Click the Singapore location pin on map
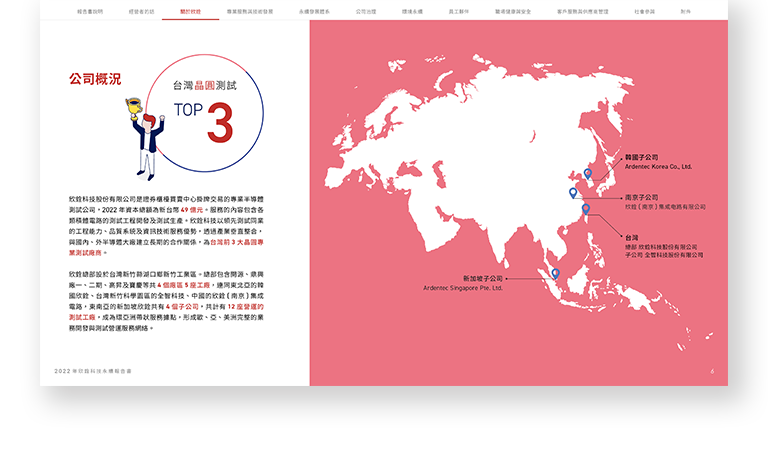The height and width of the screenshot is (466, 768). [555, 273]
